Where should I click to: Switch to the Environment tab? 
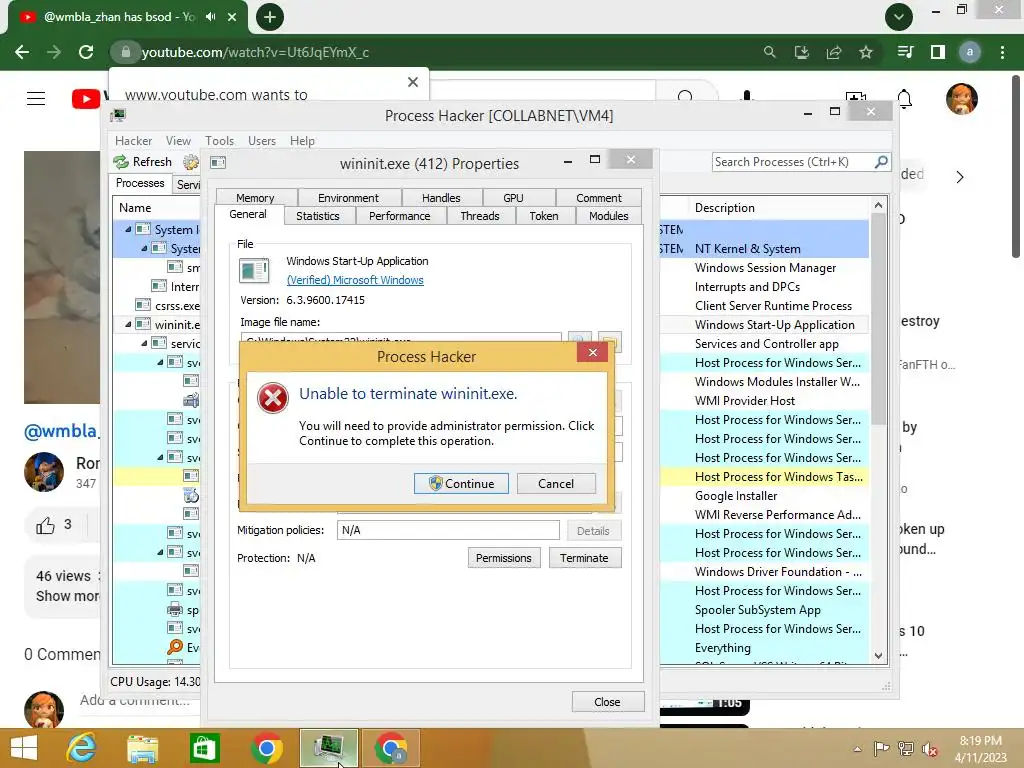348,198
